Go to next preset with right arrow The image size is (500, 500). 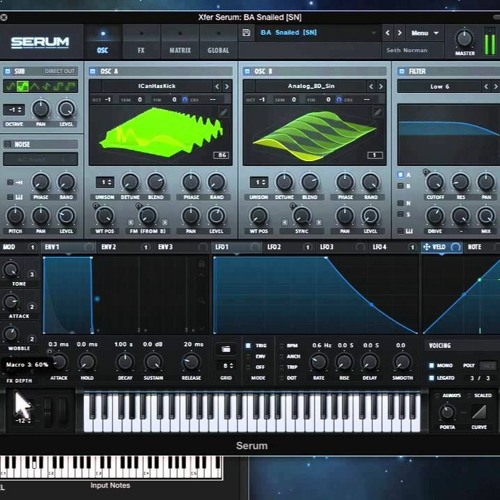click(x=399, y=33)
